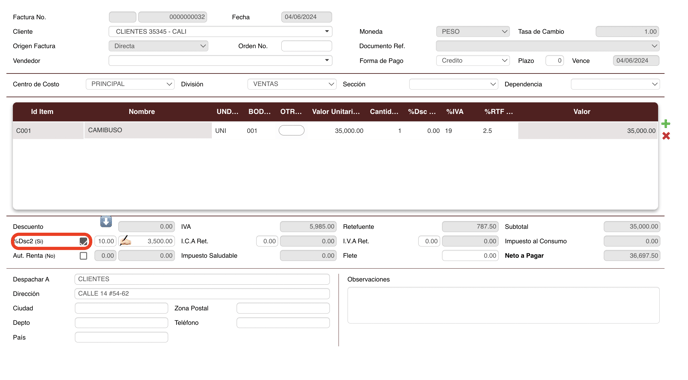Image resolution: width=688 pixels, height=380 pixels.
Task: Click the Neto a Pagar total field
Action: (632, 256)
